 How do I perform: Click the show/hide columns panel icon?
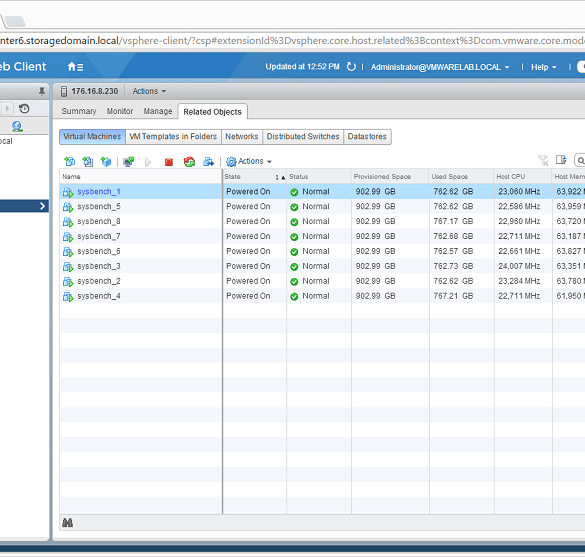click(561, 160)
